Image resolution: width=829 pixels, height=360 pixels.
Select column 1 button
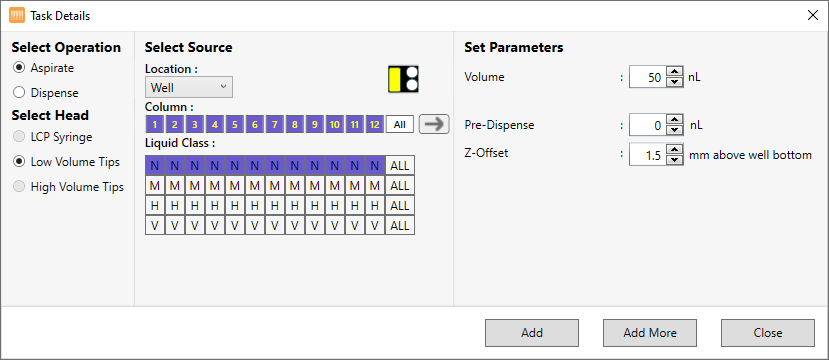(x=154, y=125)
